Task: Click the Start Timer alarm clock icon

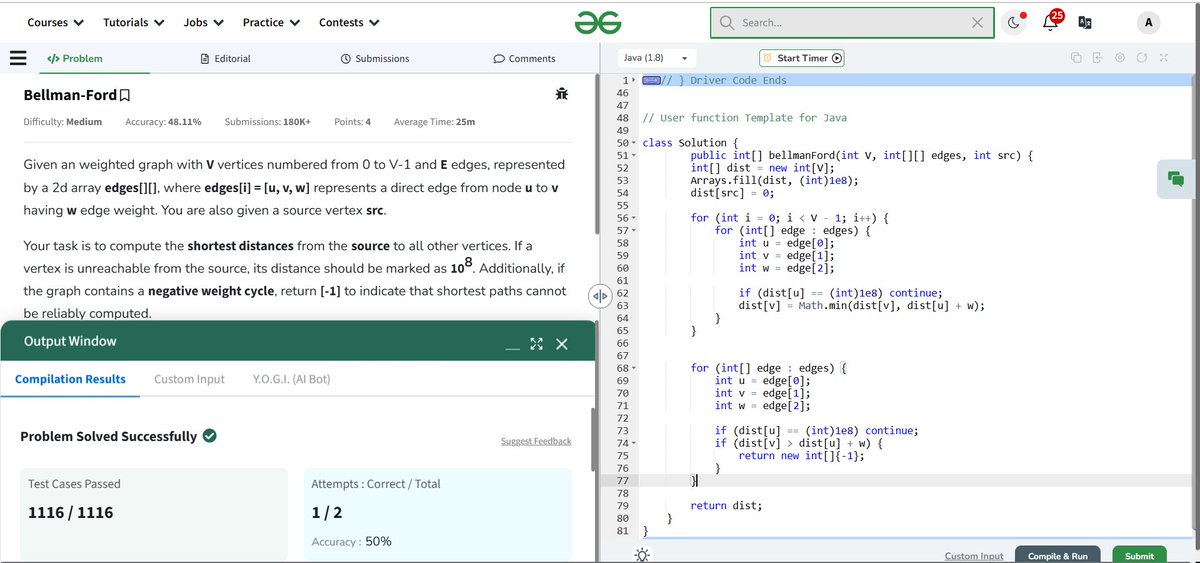Action: click(x=769, y=58)
